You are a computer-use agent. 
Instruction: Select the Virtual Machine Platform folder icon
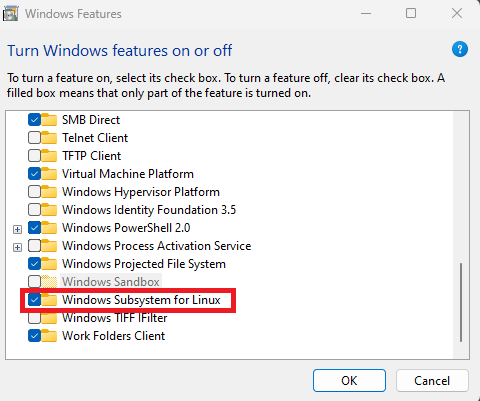(x=49, y=173)
